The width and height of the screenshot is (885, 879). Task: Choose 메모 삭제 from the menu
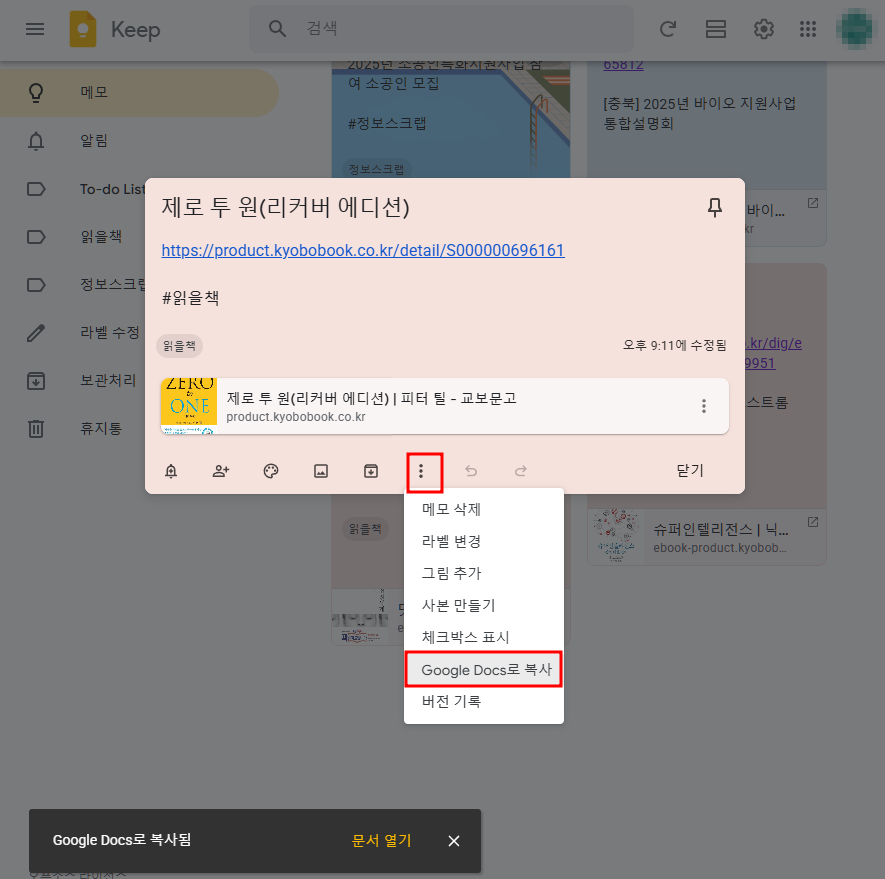(x=484, y=509)
